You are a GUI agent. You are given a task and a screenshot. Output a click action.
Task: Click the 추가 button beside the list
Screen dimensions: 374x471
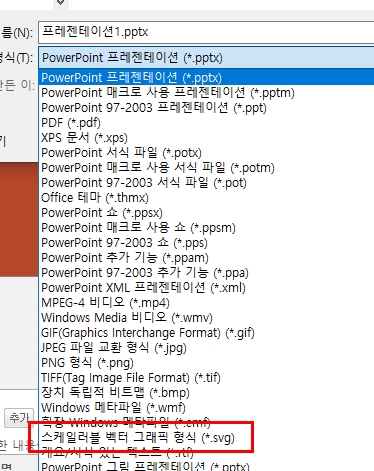(x=19, y=418)
